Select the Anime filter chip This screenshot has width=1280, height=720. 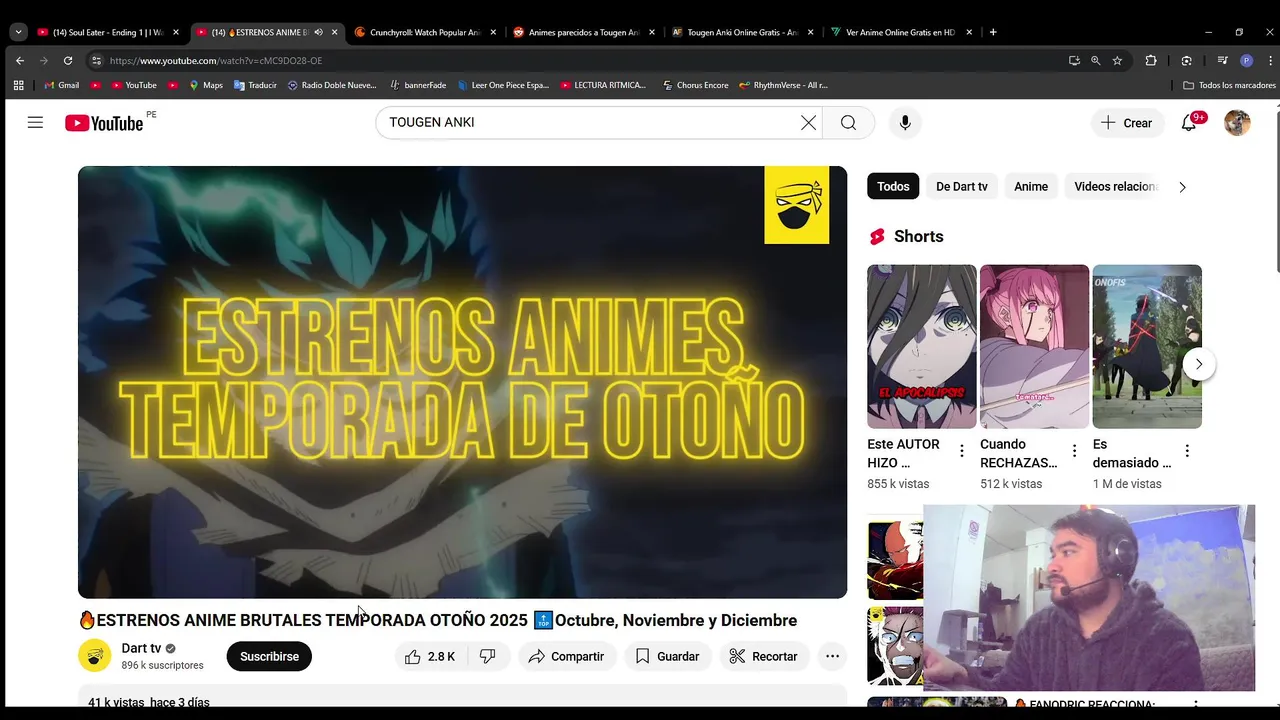point(1031,186)
